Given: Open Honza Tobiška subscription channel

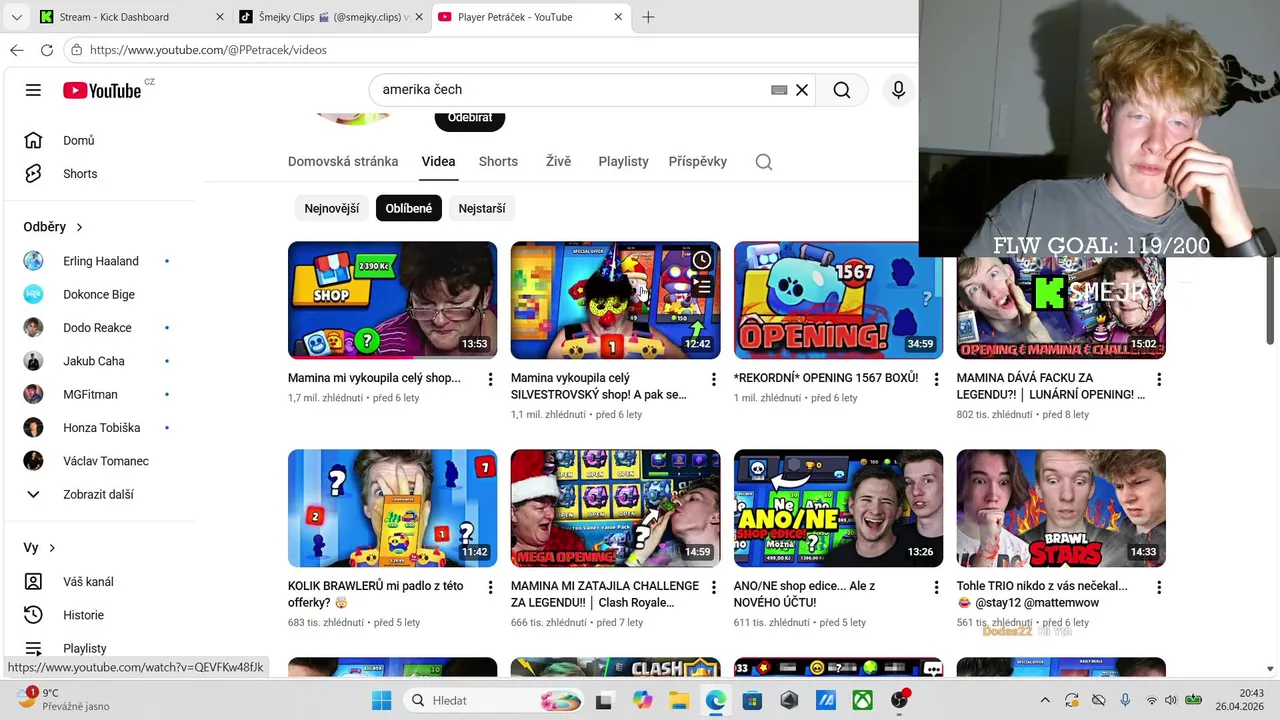Looking at the screenshot, I should click(100, 428).
